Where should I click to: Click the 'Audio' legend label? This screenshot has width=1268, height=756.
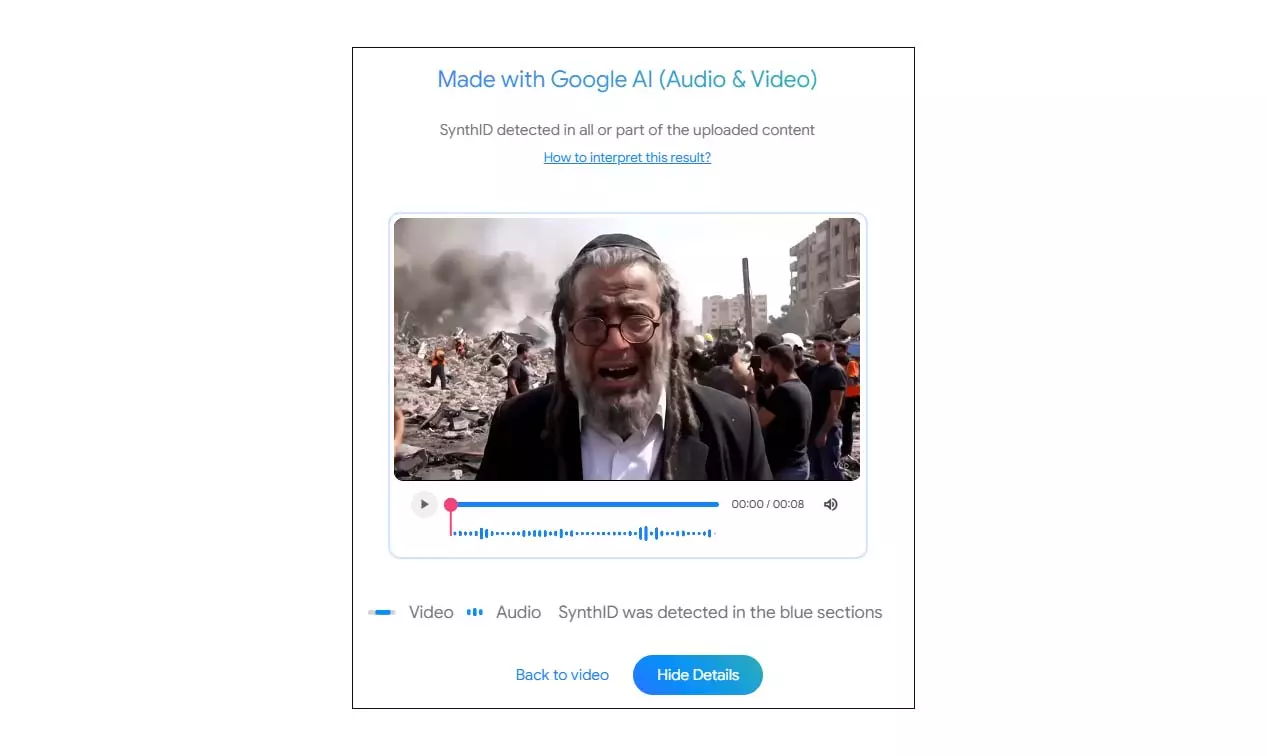pos(519,612)
